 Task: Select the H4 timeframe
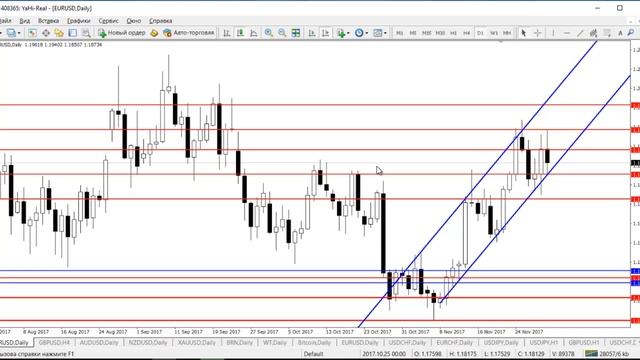[467, 33]
